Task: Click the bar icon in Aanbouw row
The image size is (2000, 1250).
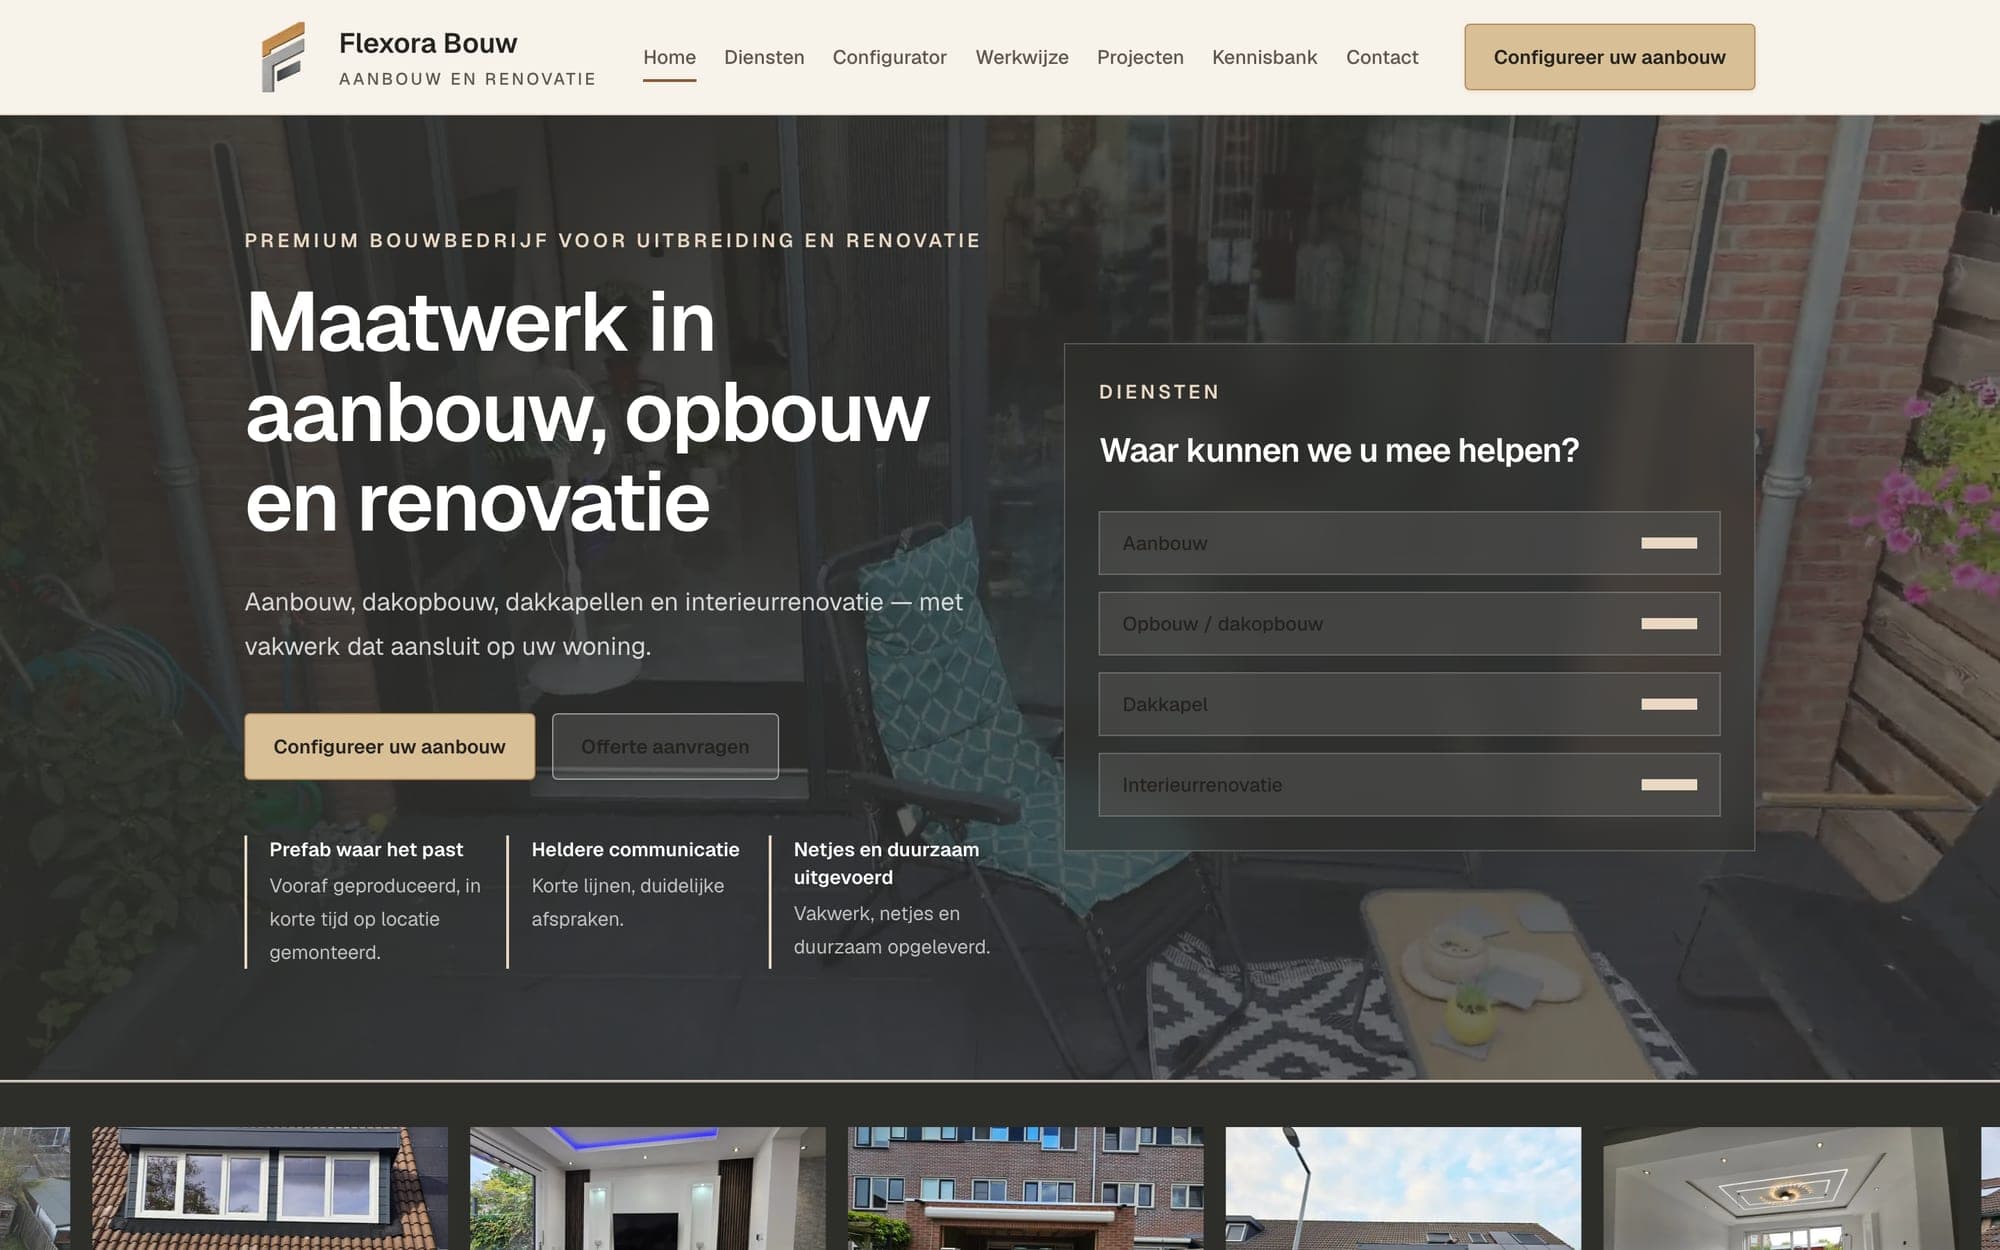Action: (1669, 543)
